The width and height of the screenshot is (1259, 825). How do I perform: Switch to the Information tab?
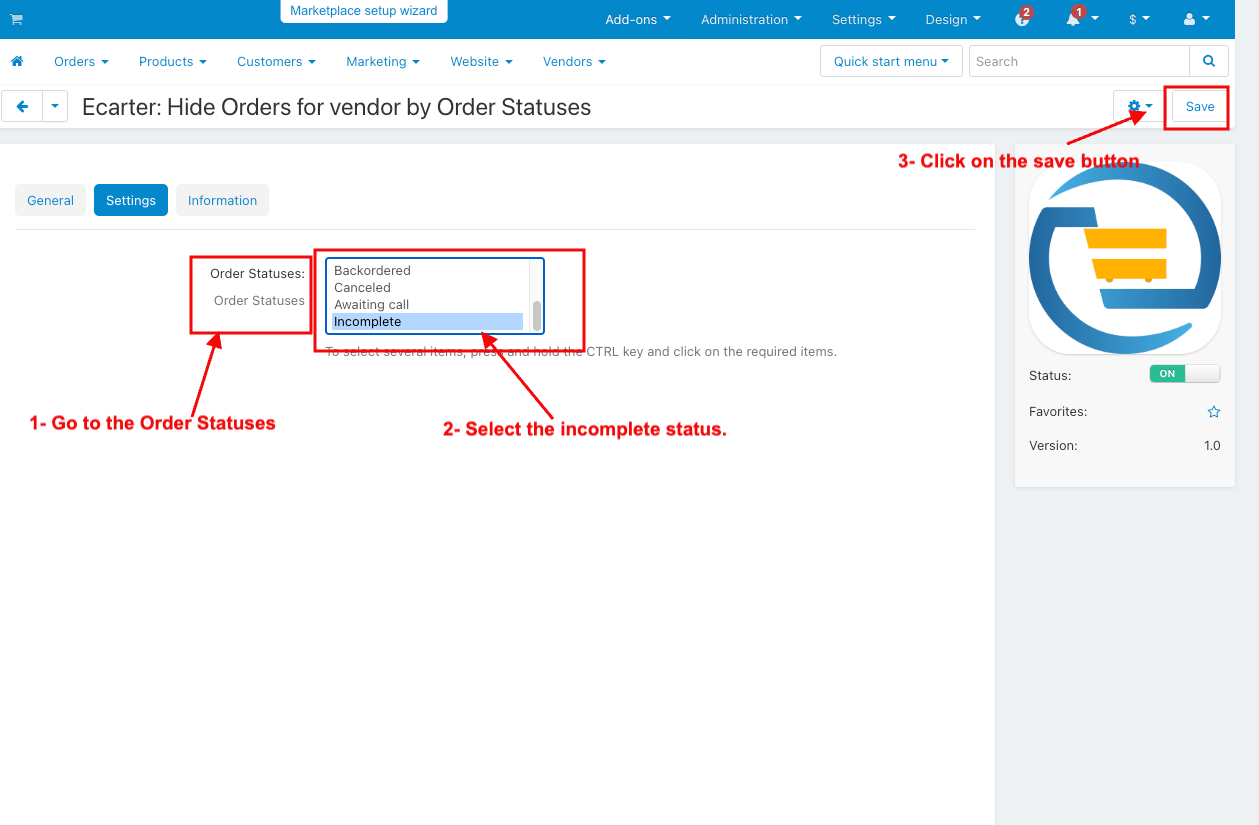click(222, 200)
